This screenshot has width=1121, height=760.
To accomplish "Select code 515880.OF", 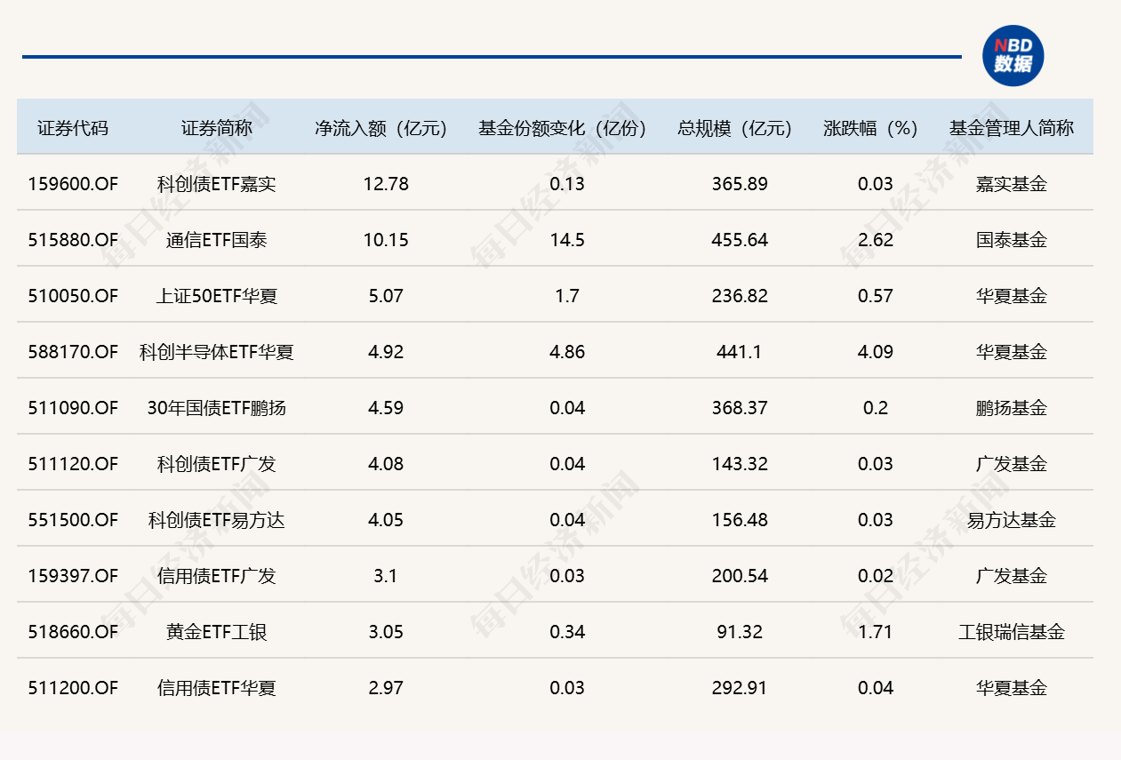I will pos(73,240).
